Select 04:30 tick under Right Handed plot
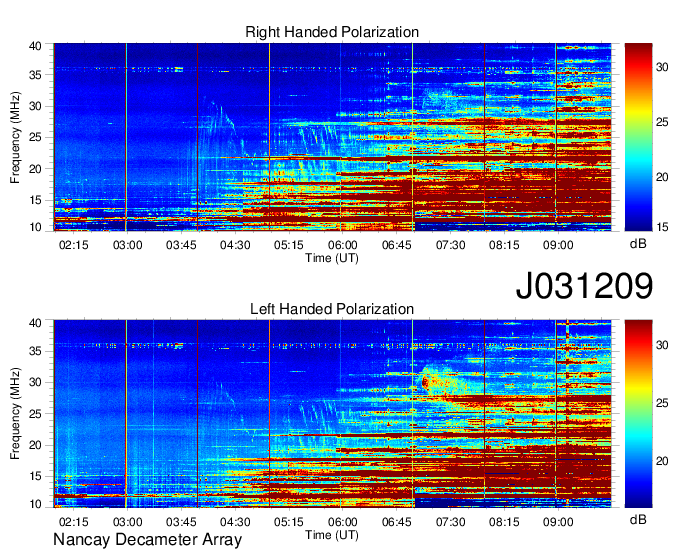The image size is (680, 552). tap(235, 245)
